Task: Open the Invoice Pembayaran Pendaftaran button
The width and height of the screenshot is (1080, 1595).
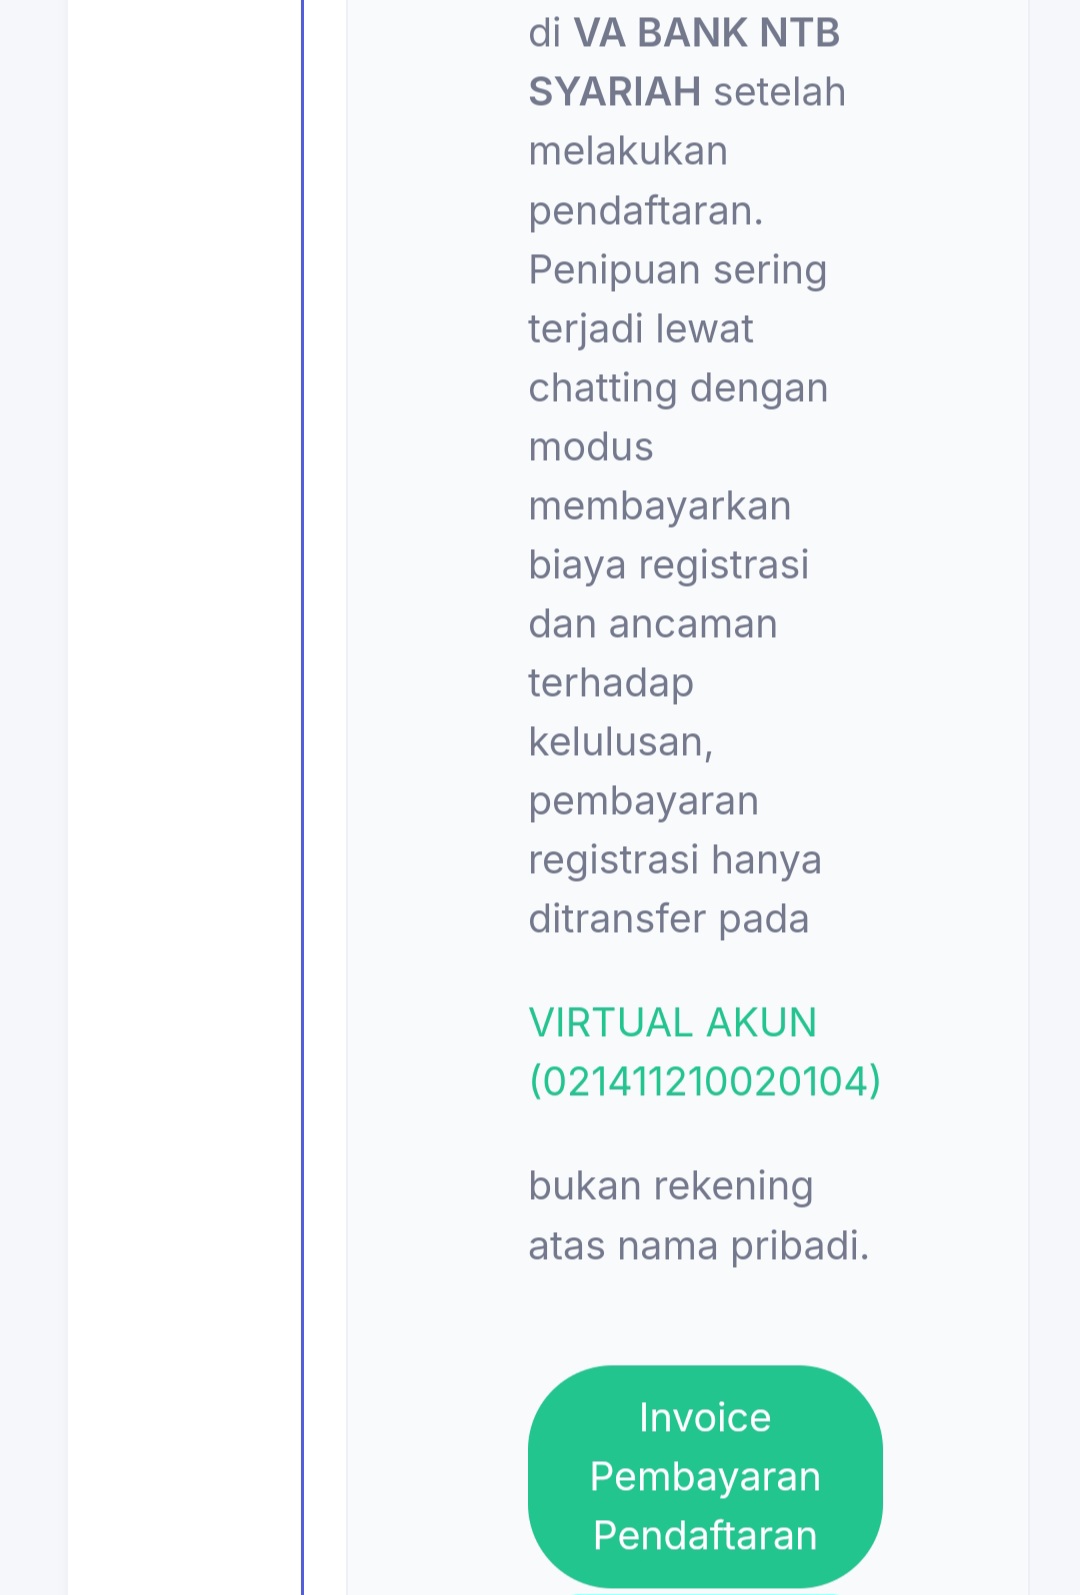Action: pos(705,1476)
